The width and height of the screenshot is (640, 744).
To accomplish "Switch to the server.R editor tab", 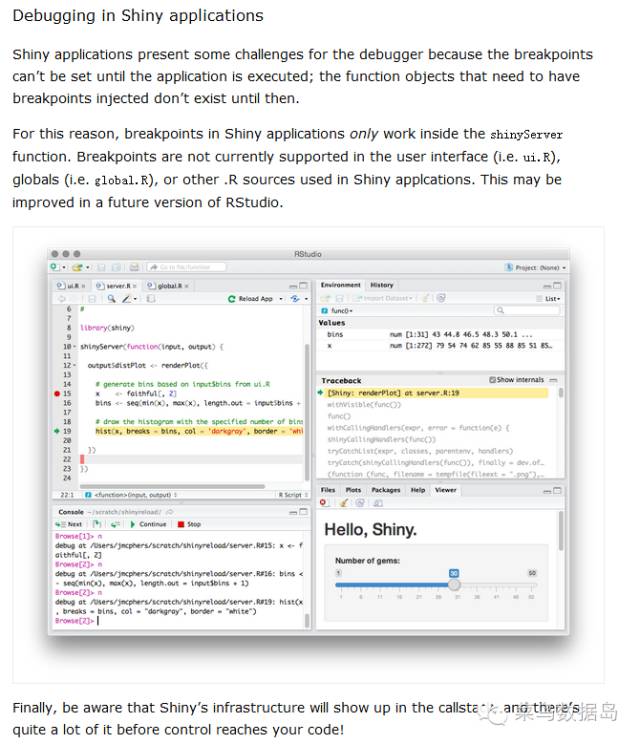I will 115,286.
